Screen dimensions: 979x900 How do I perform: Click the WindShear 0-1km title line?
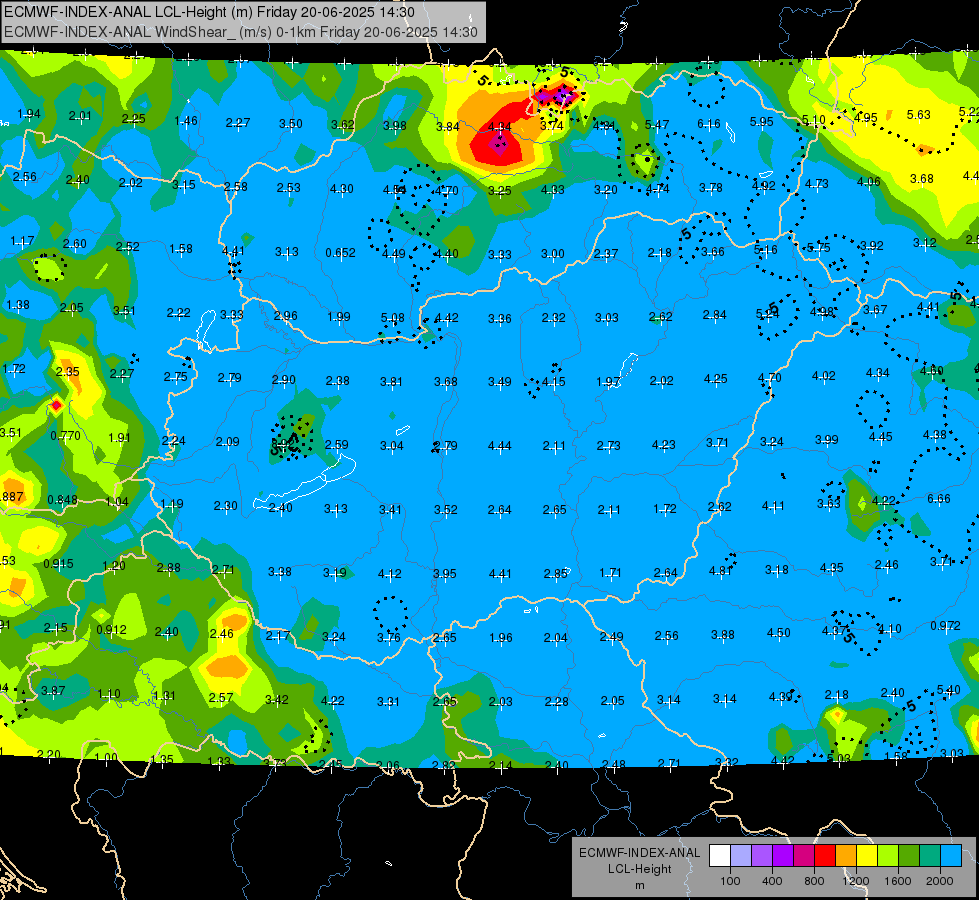[x=241, y=32]
